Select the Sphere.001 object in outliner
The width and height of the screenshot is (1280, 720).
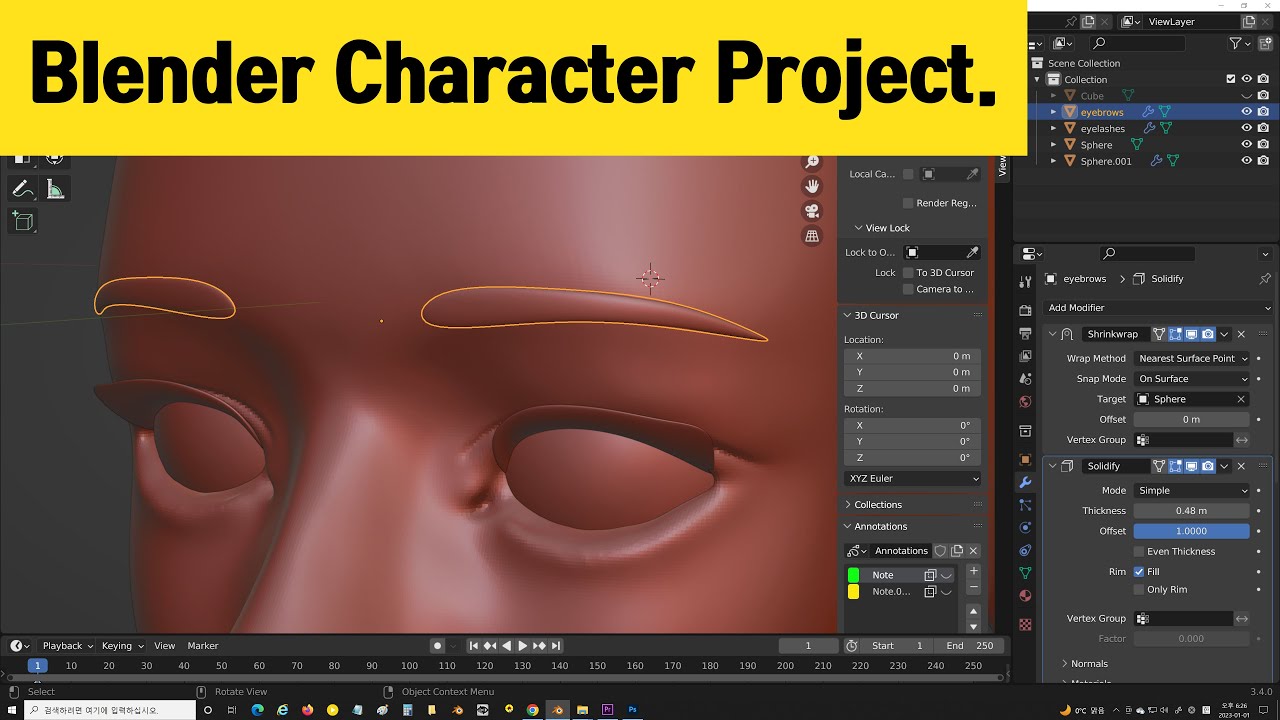[x=1106, y=161]
